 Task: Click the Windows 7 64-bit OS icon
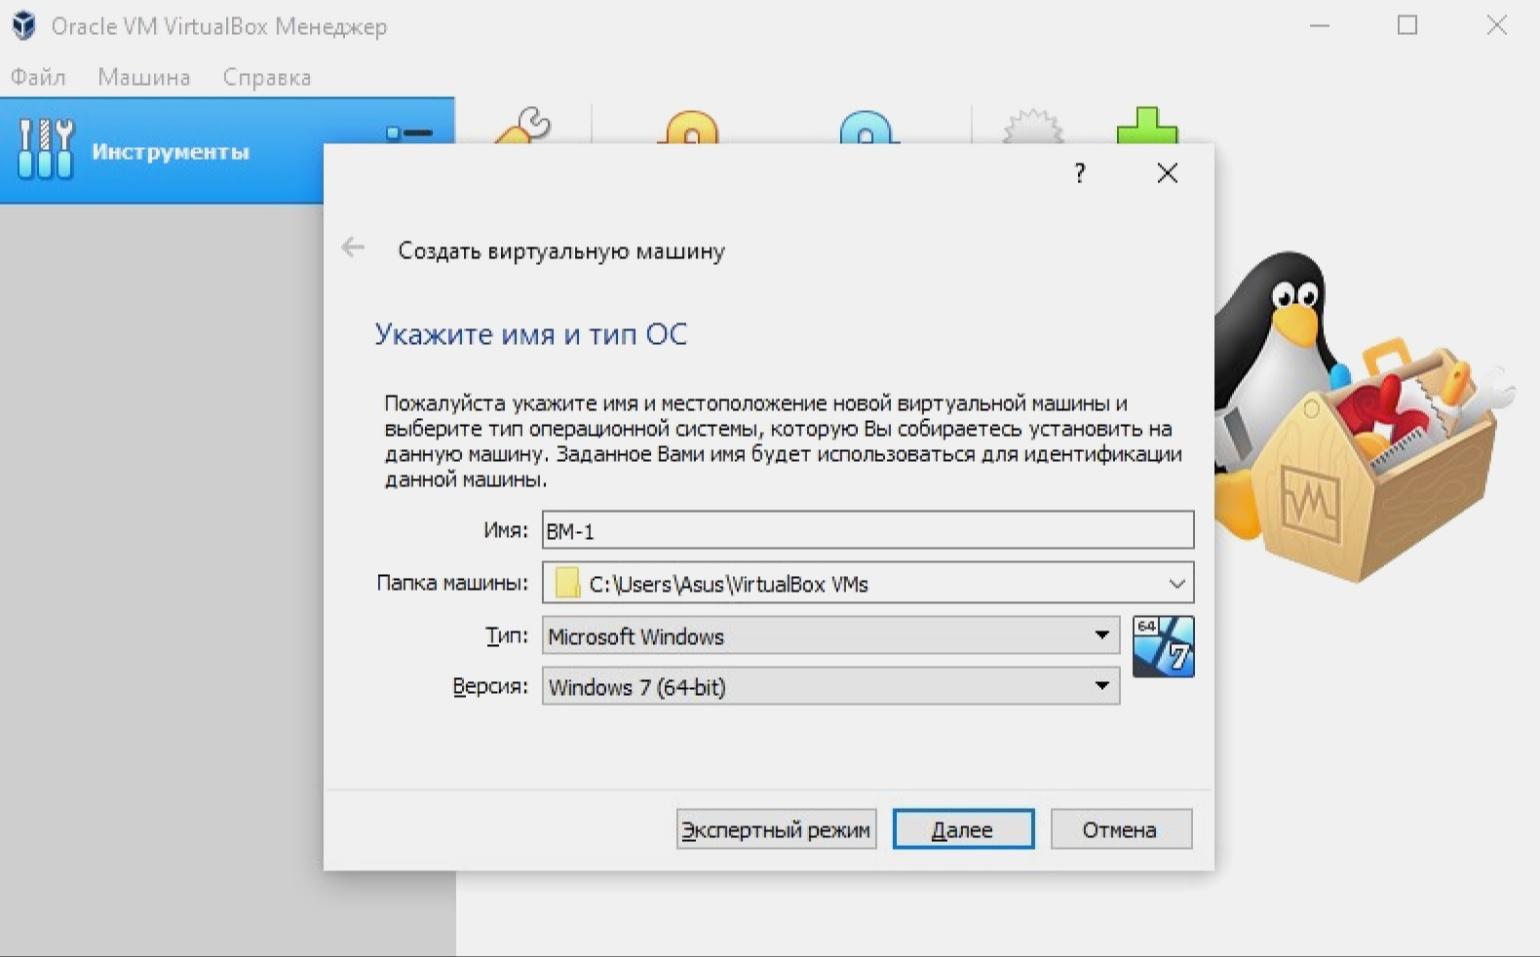pos(1163,646)
